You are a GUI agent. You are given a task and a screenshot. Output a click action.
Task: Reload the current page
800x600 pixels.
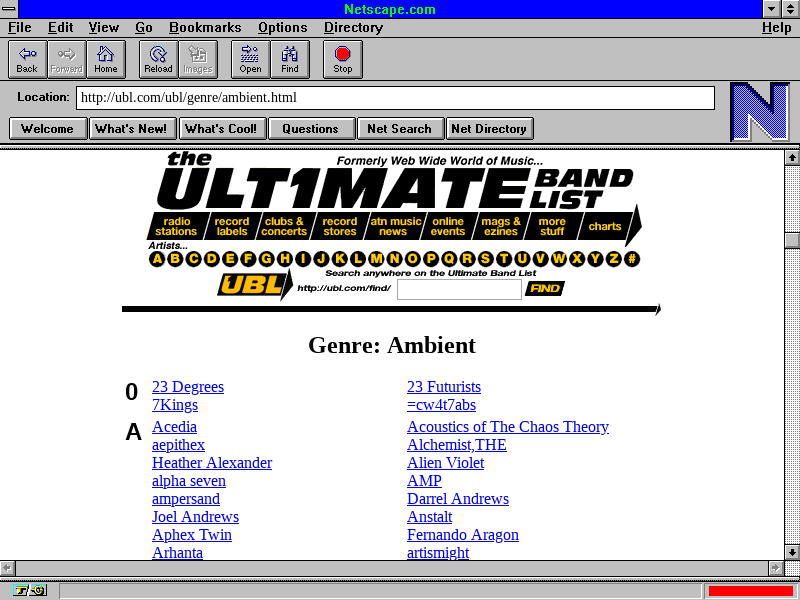point(158,59)
